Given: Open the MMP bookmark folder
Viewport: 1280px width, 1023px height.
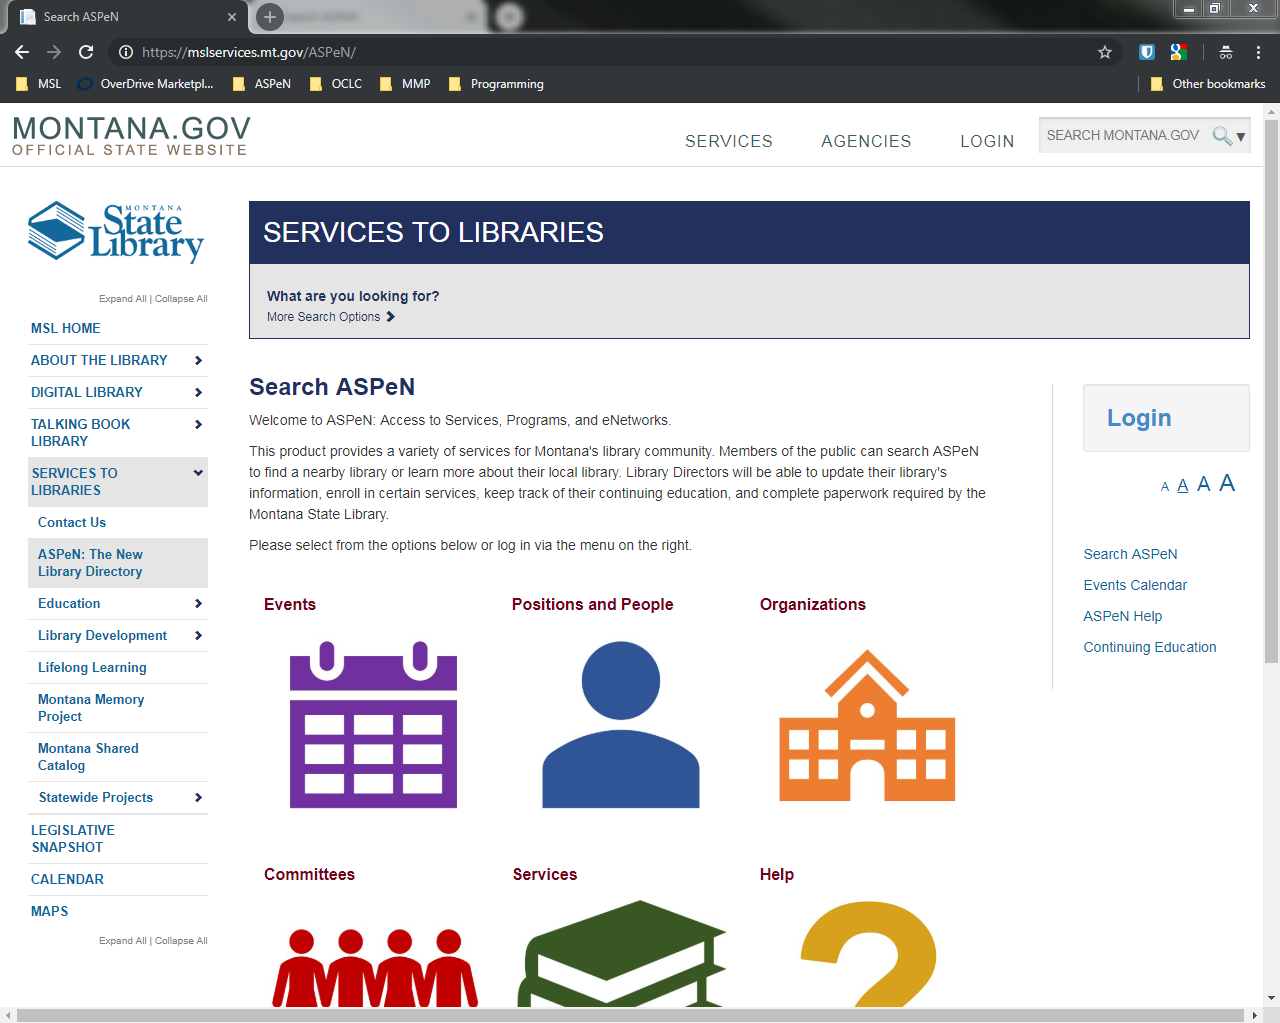Looking at the screenshot, I should 405,84.
